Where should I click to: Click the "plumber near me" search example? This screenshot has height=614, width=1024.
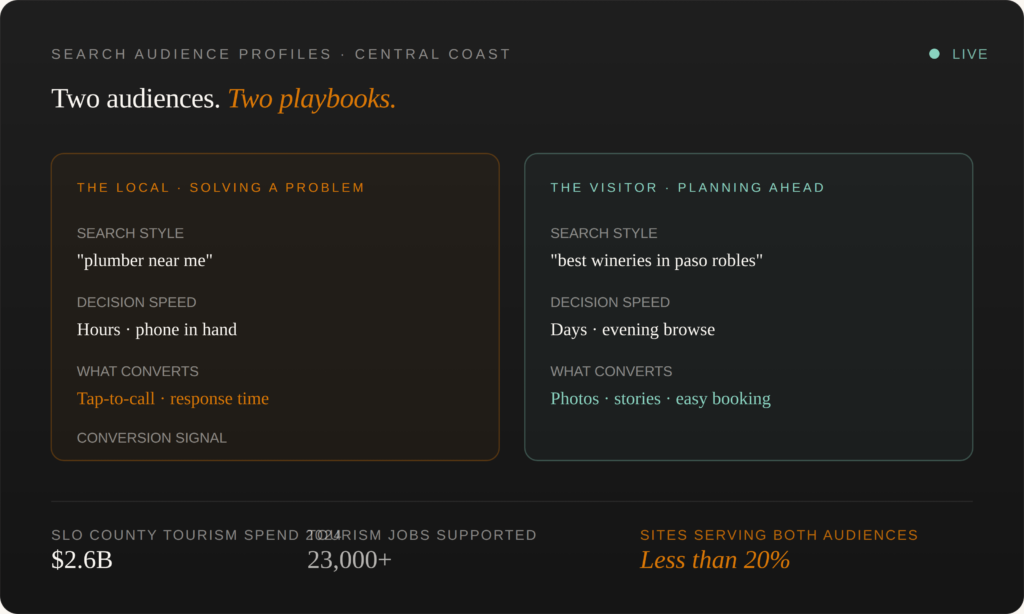point(144,261)
